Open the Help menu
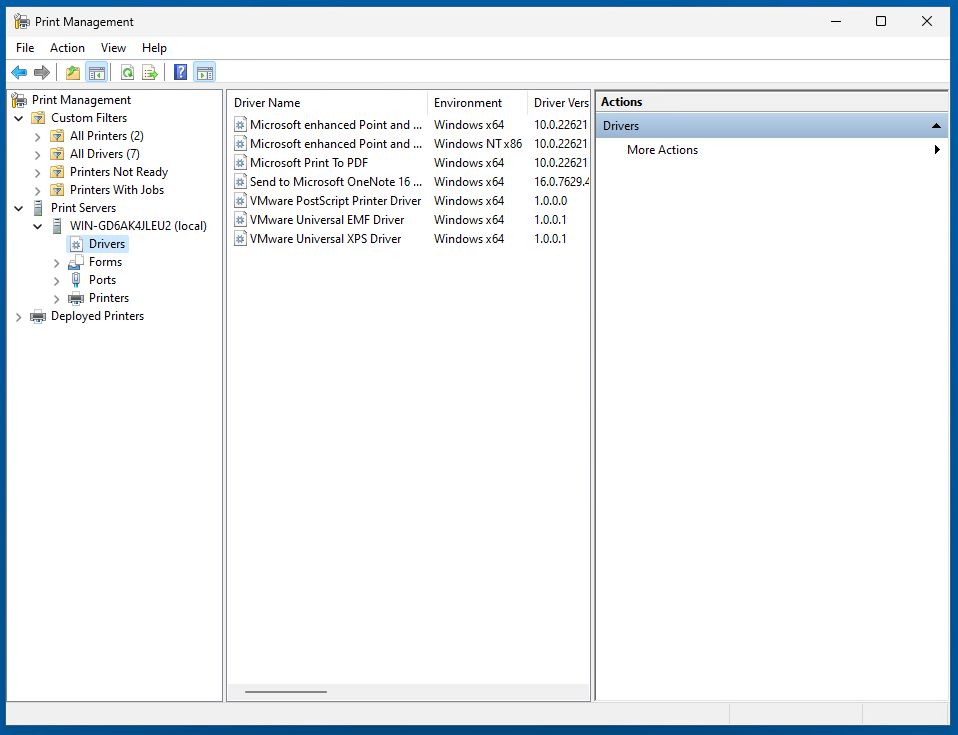Screen dimensions: 958x735 [x=154, y=48]
